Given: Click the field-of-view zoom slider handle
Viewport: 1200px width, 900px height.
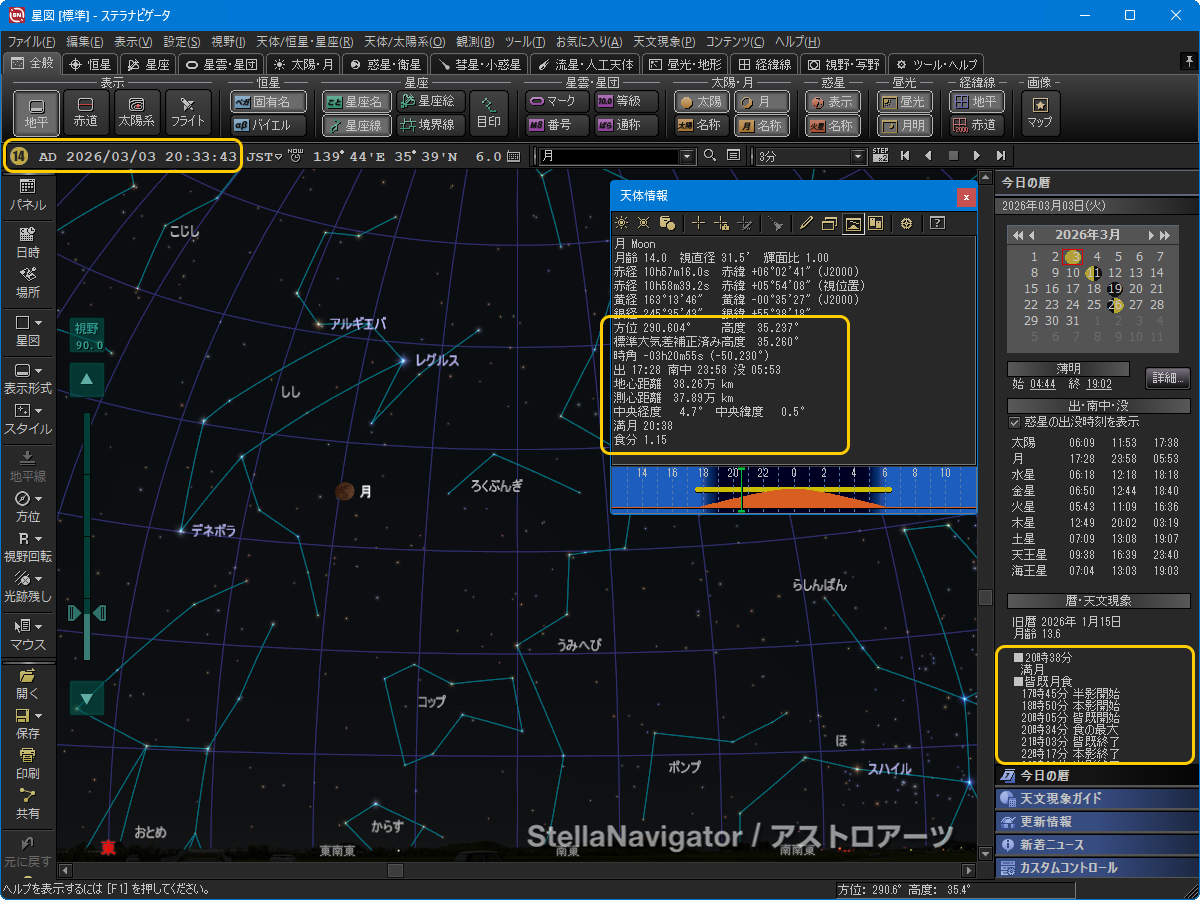Looking at the screenshot, I should [86, 612].
